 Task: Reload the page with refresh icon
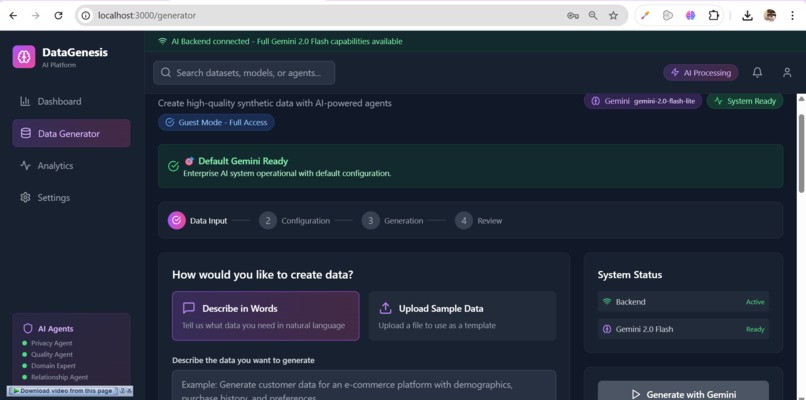(x=59, y=15)
